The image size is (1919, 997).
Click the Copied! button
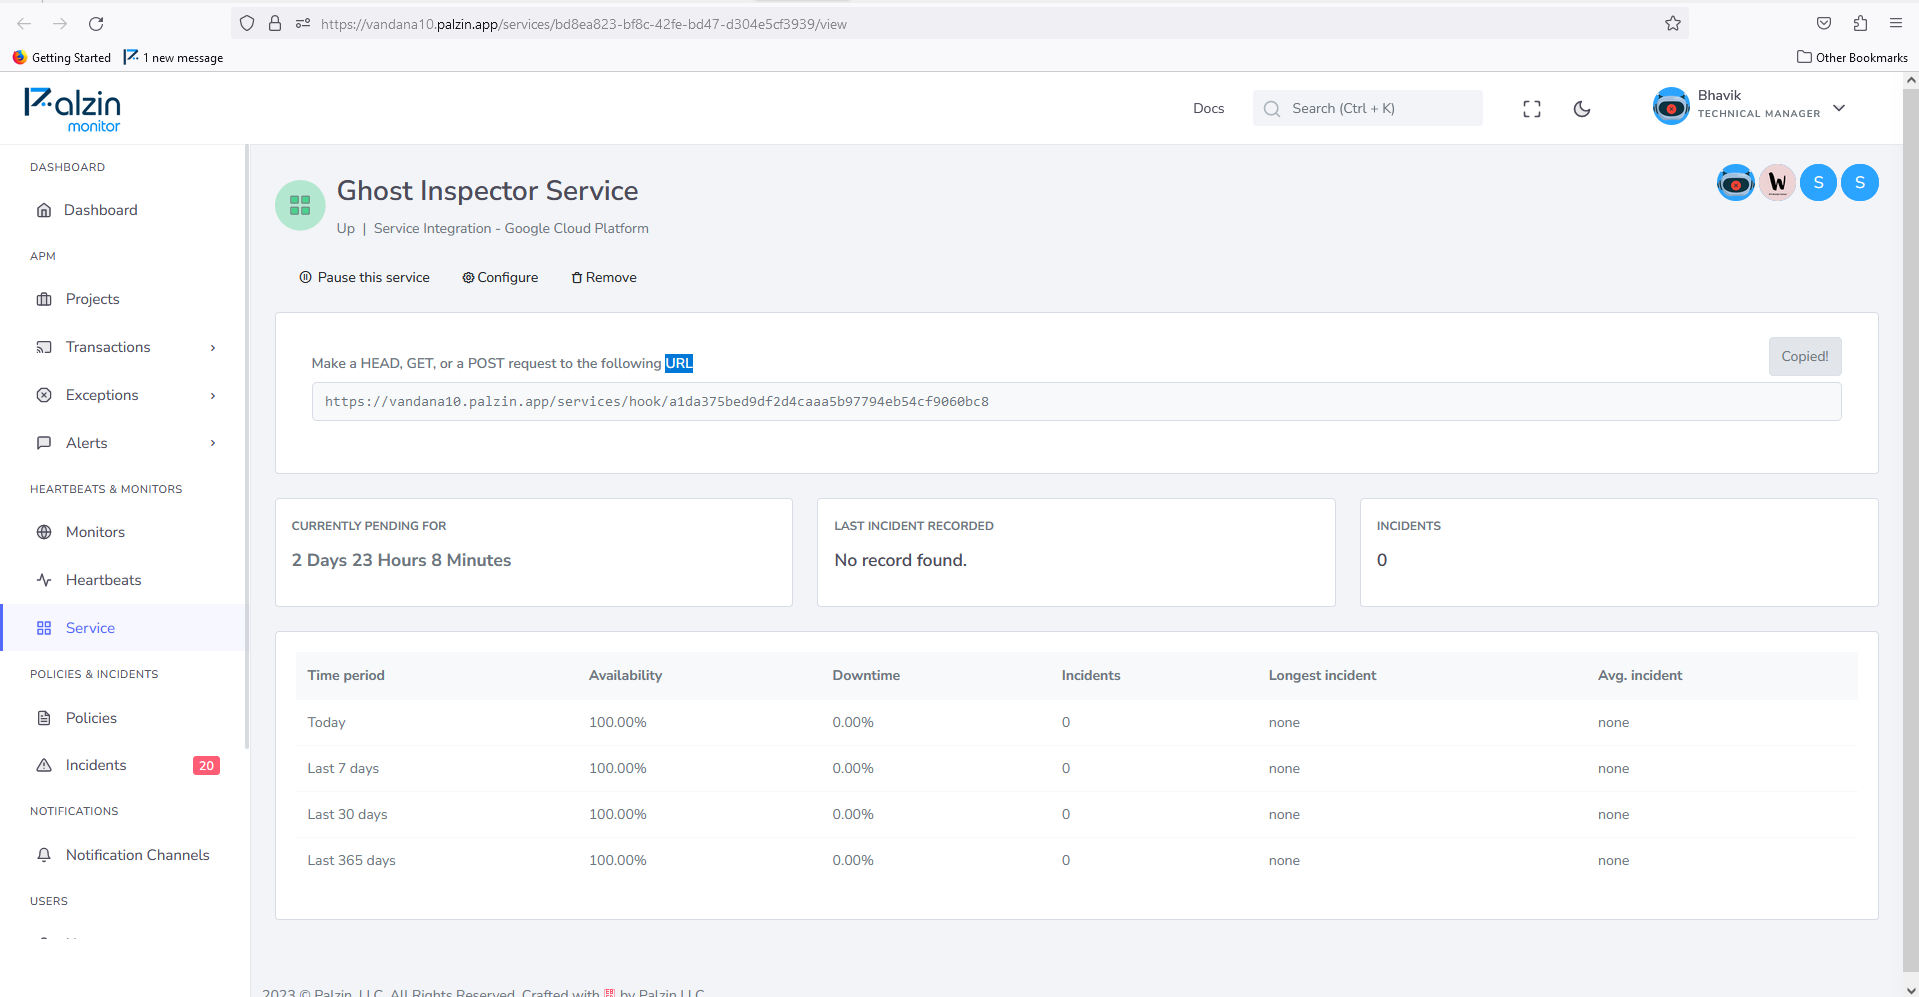[x=1804, y=357]
